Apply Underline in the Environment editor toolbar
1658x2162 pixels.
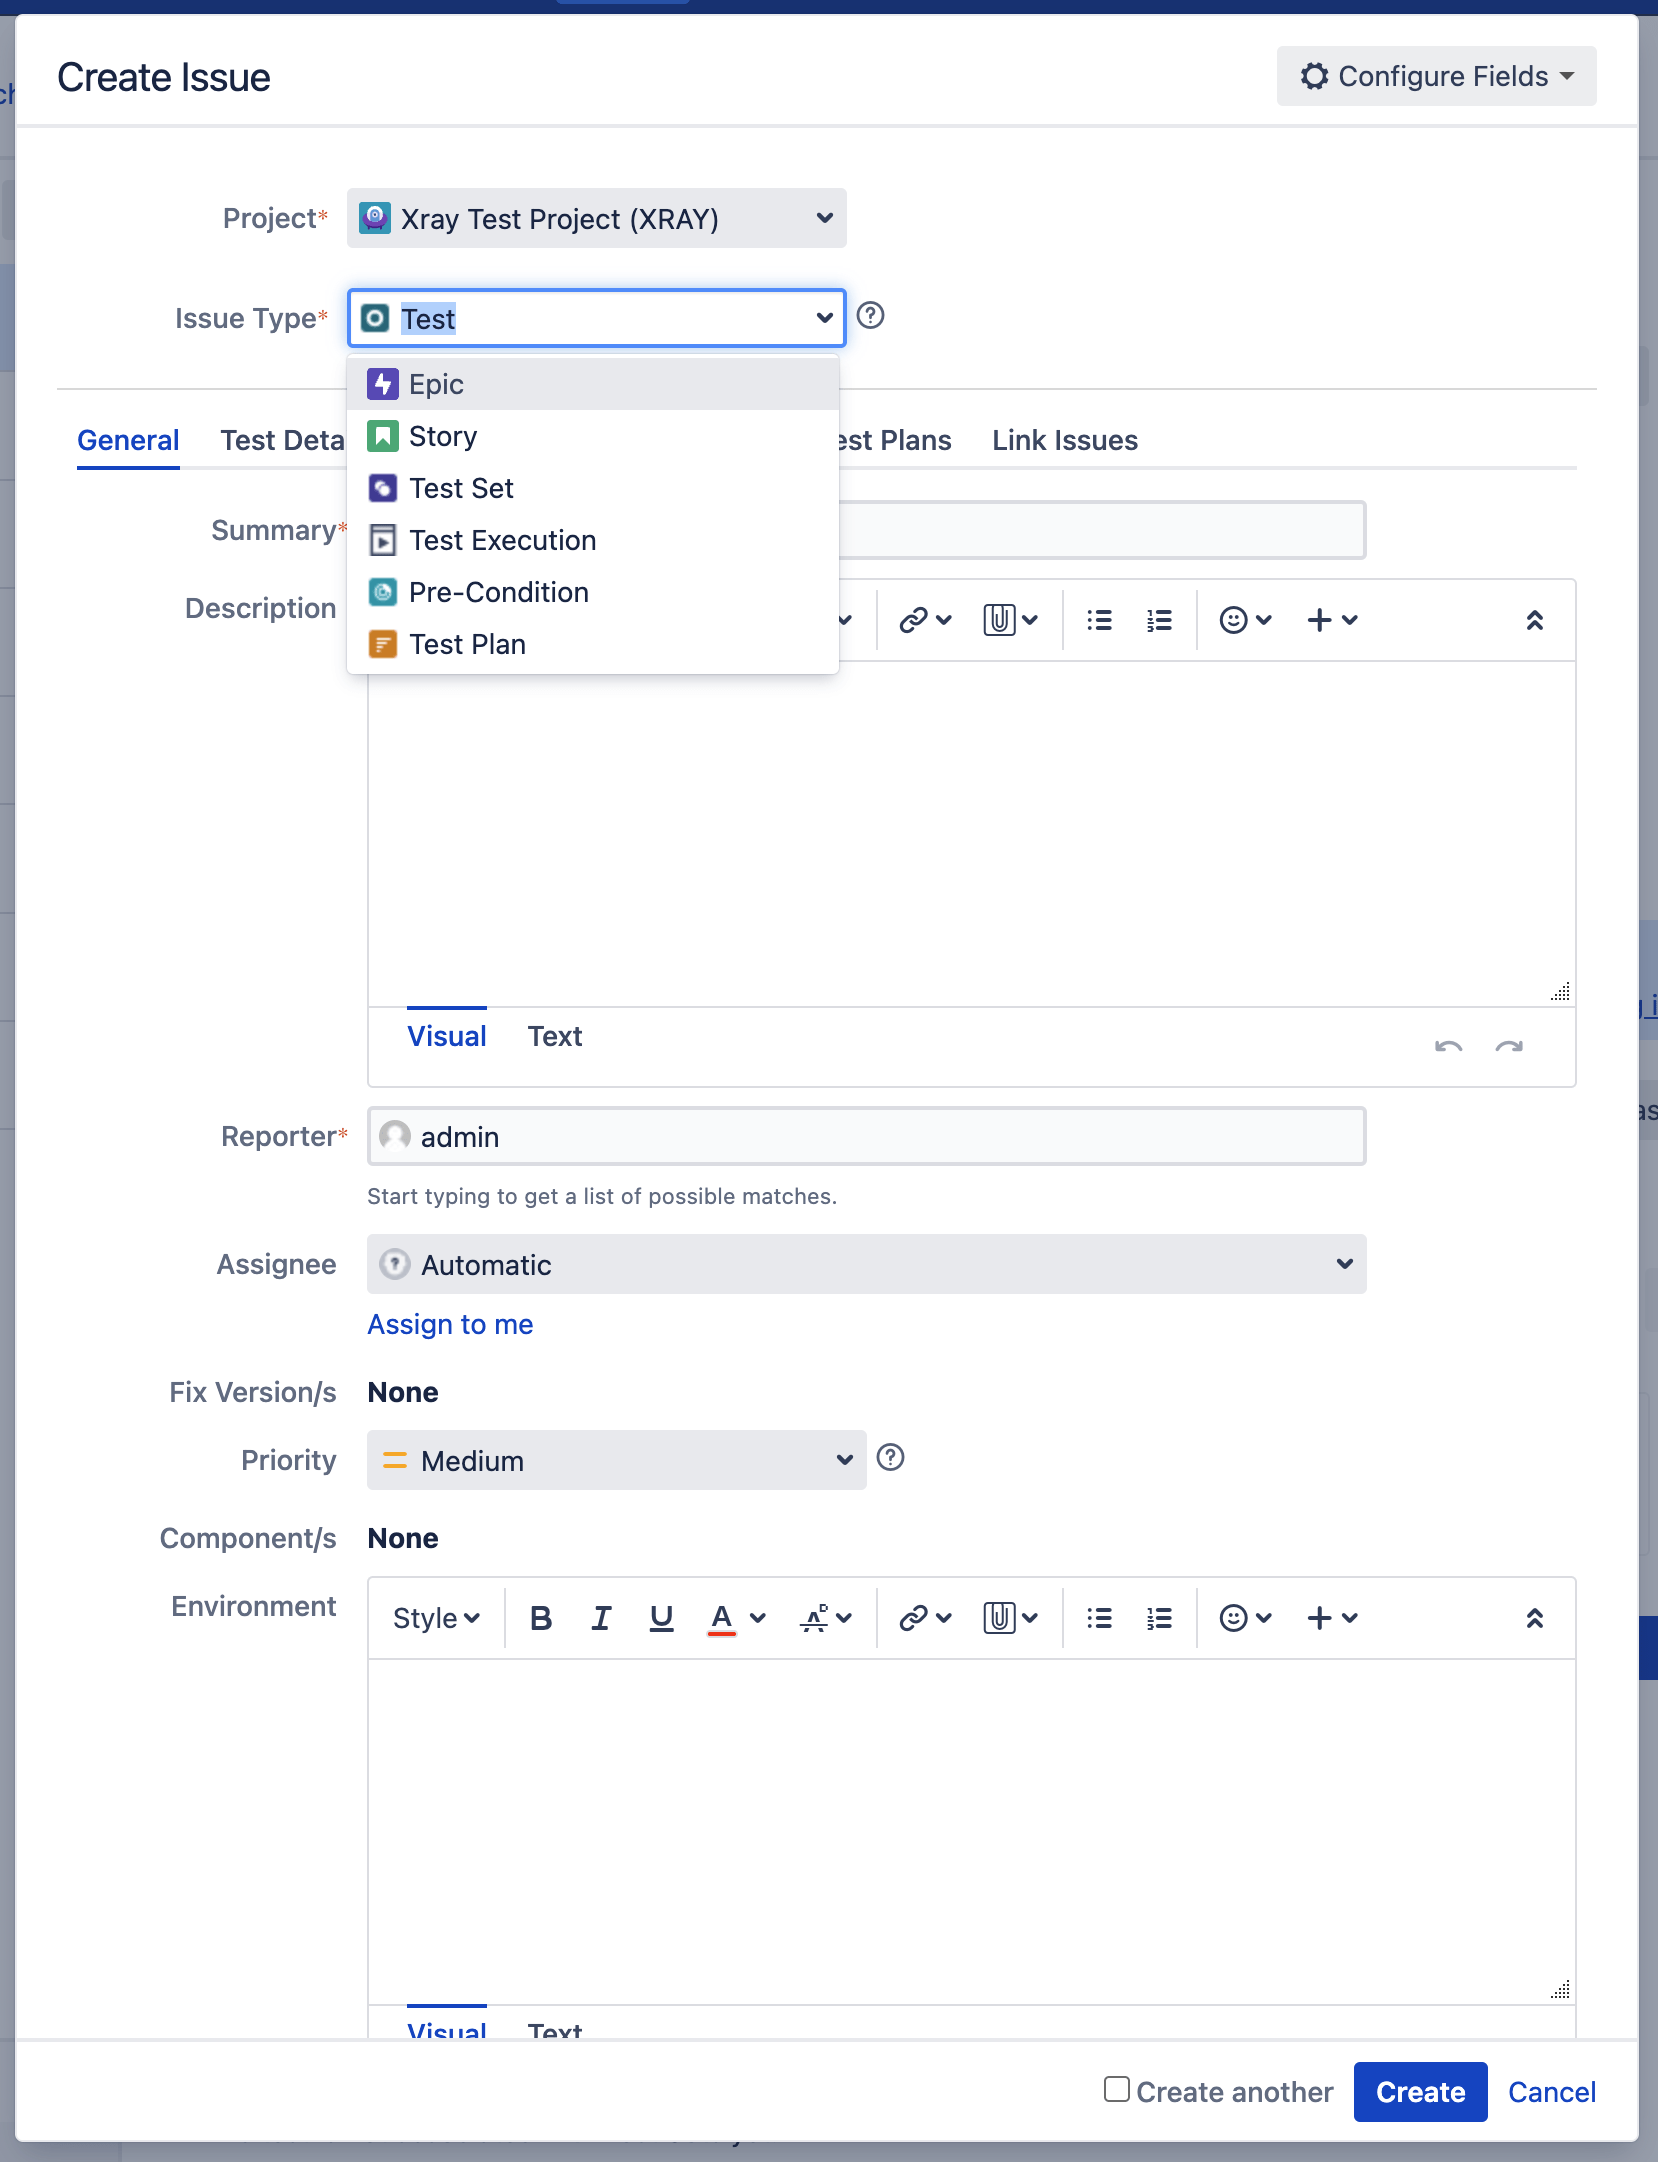pos(661,1618)
